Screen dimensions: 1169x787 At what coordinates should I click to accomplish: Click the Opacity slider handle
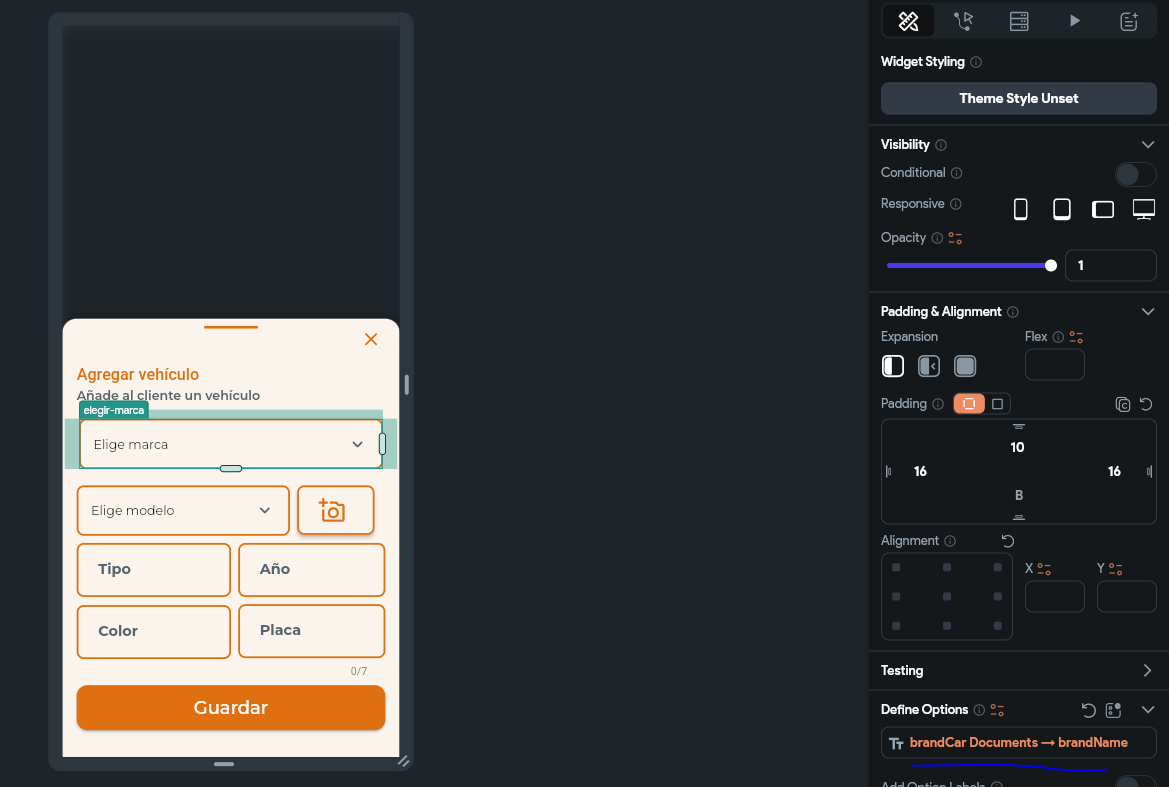[x=1050, y=265]
